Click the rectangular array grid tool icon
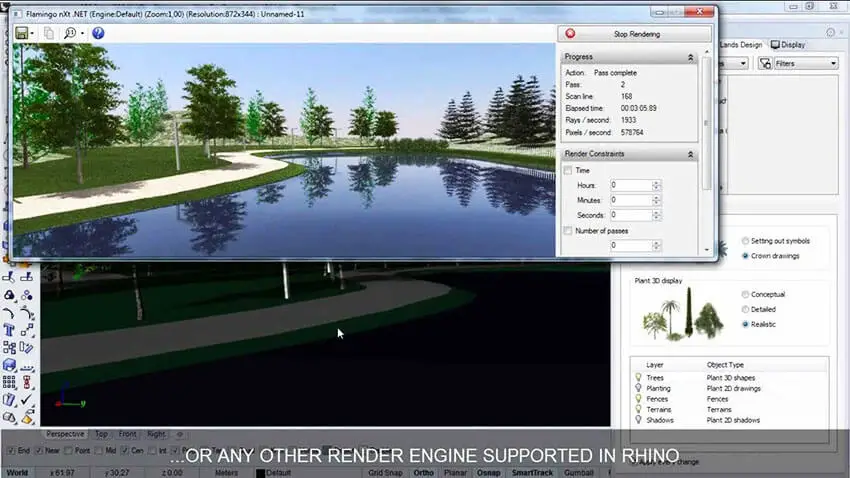The height and width of the screenshot is (478, 850). pyautogui.click(x=9, y=383)
